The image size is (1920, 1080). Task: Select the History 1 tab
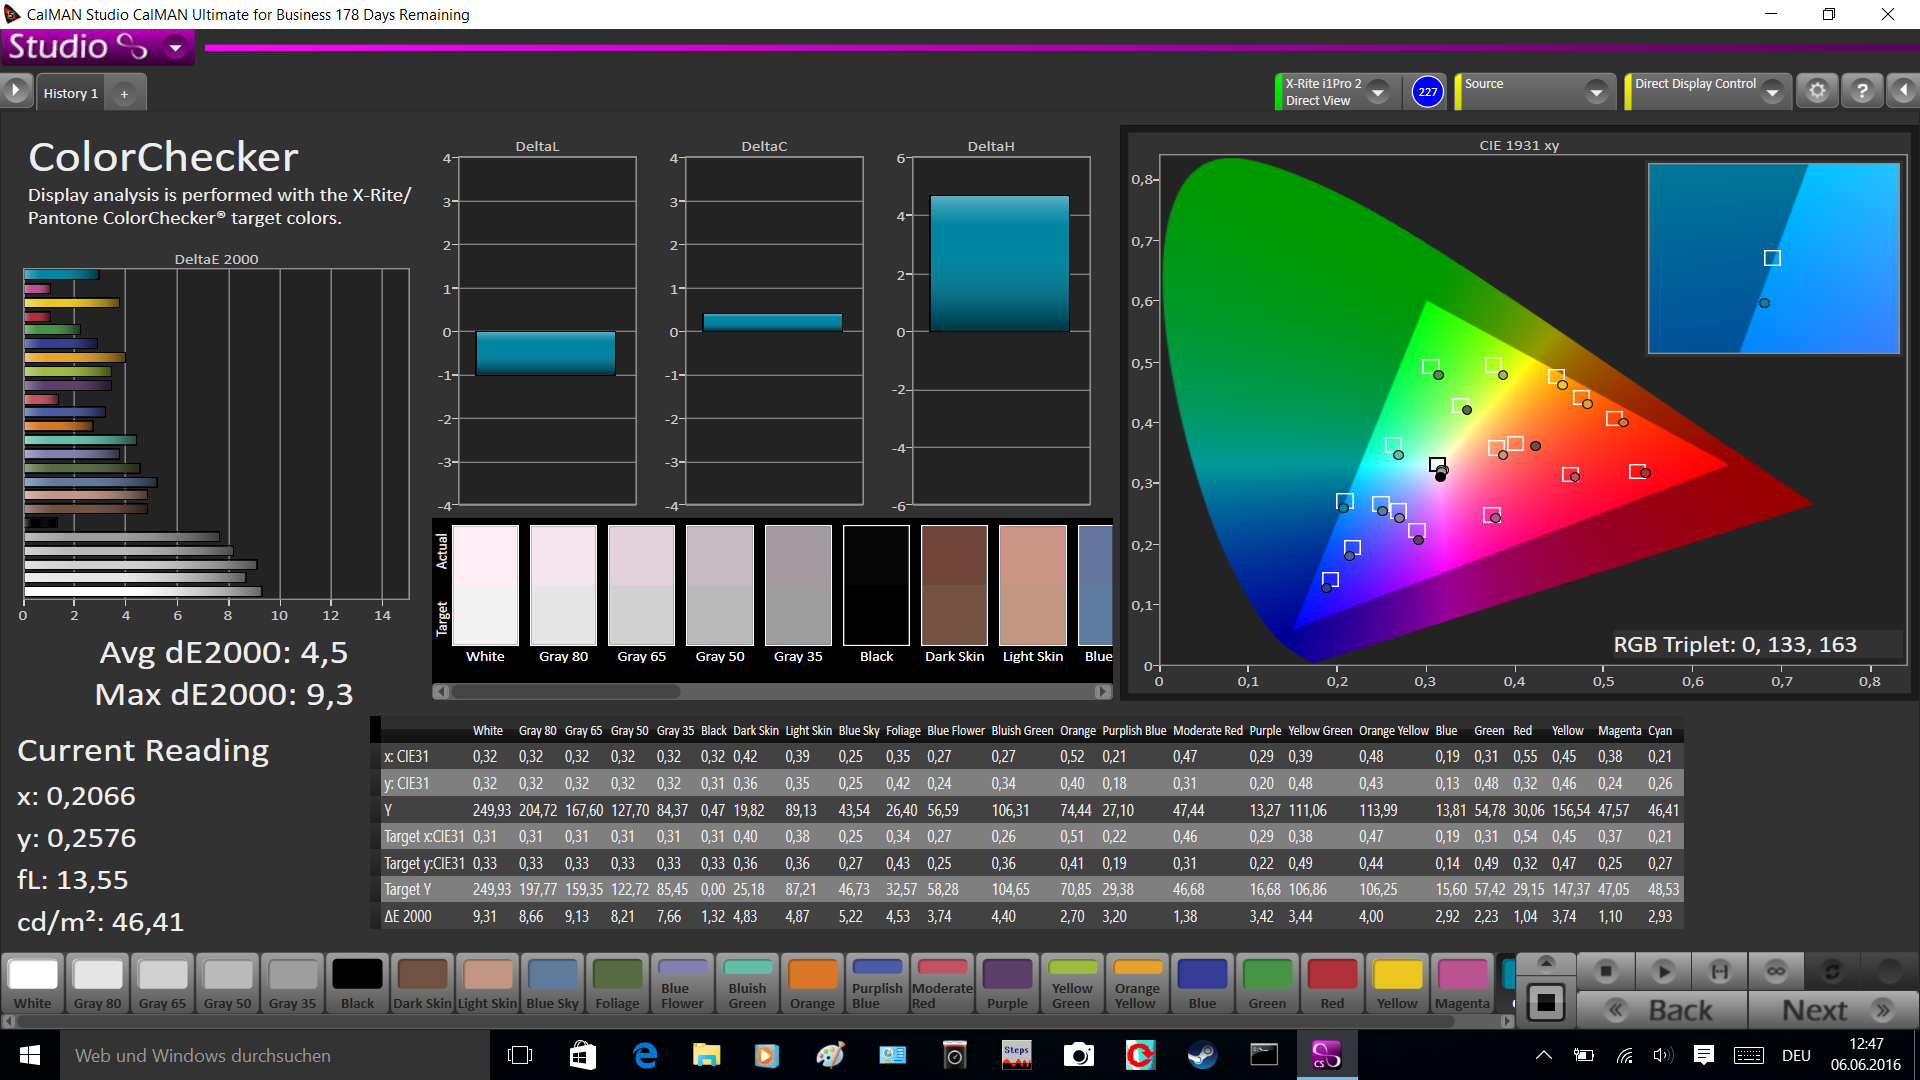click(70, 93)
